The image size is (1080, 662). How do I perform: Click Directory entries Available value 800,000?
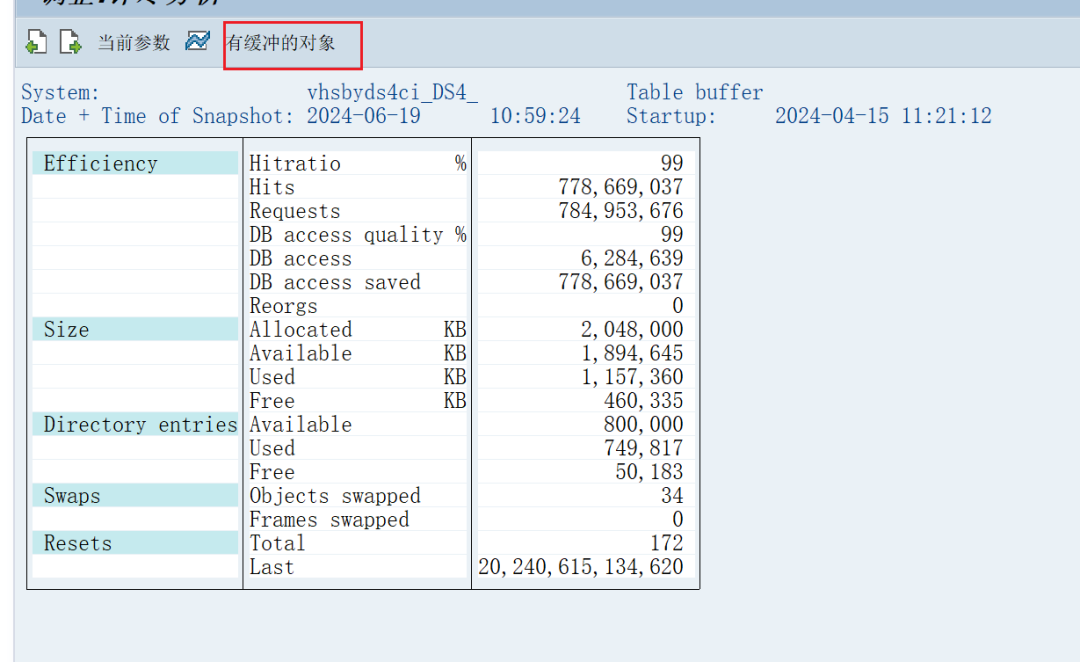tap(643, 424)
